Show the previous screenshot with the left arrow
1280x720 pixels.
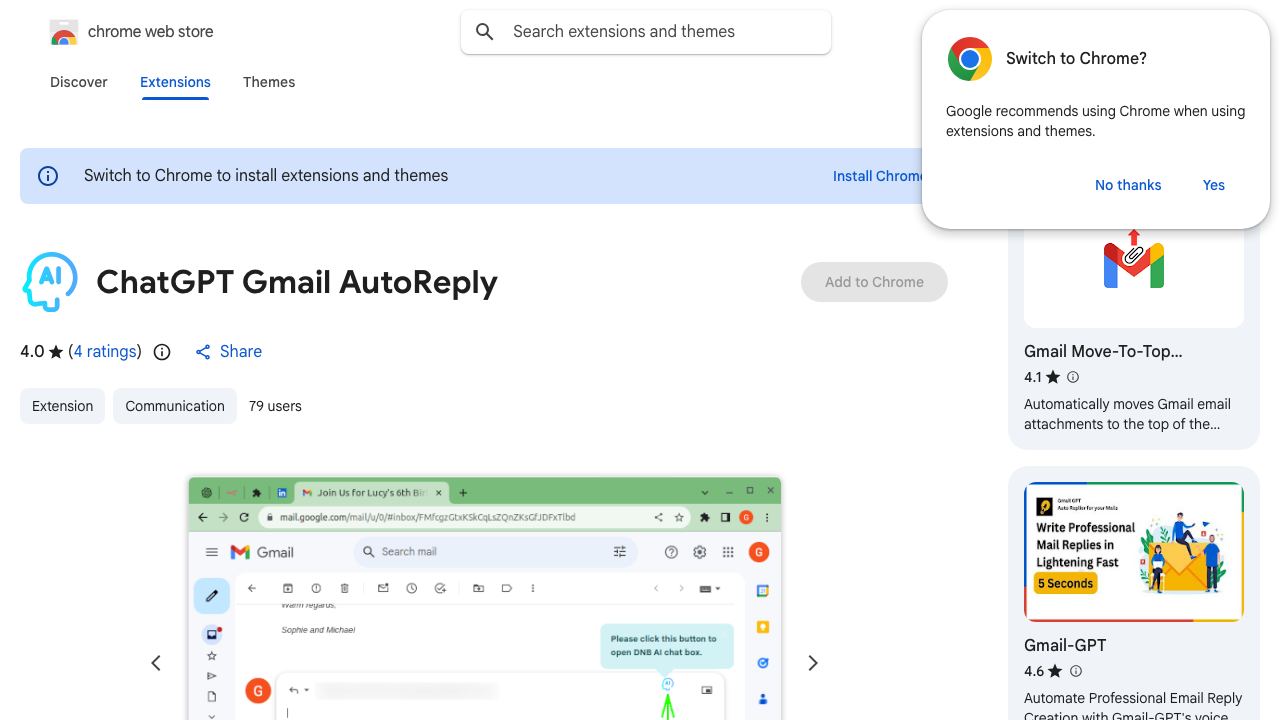pos(156,663)
